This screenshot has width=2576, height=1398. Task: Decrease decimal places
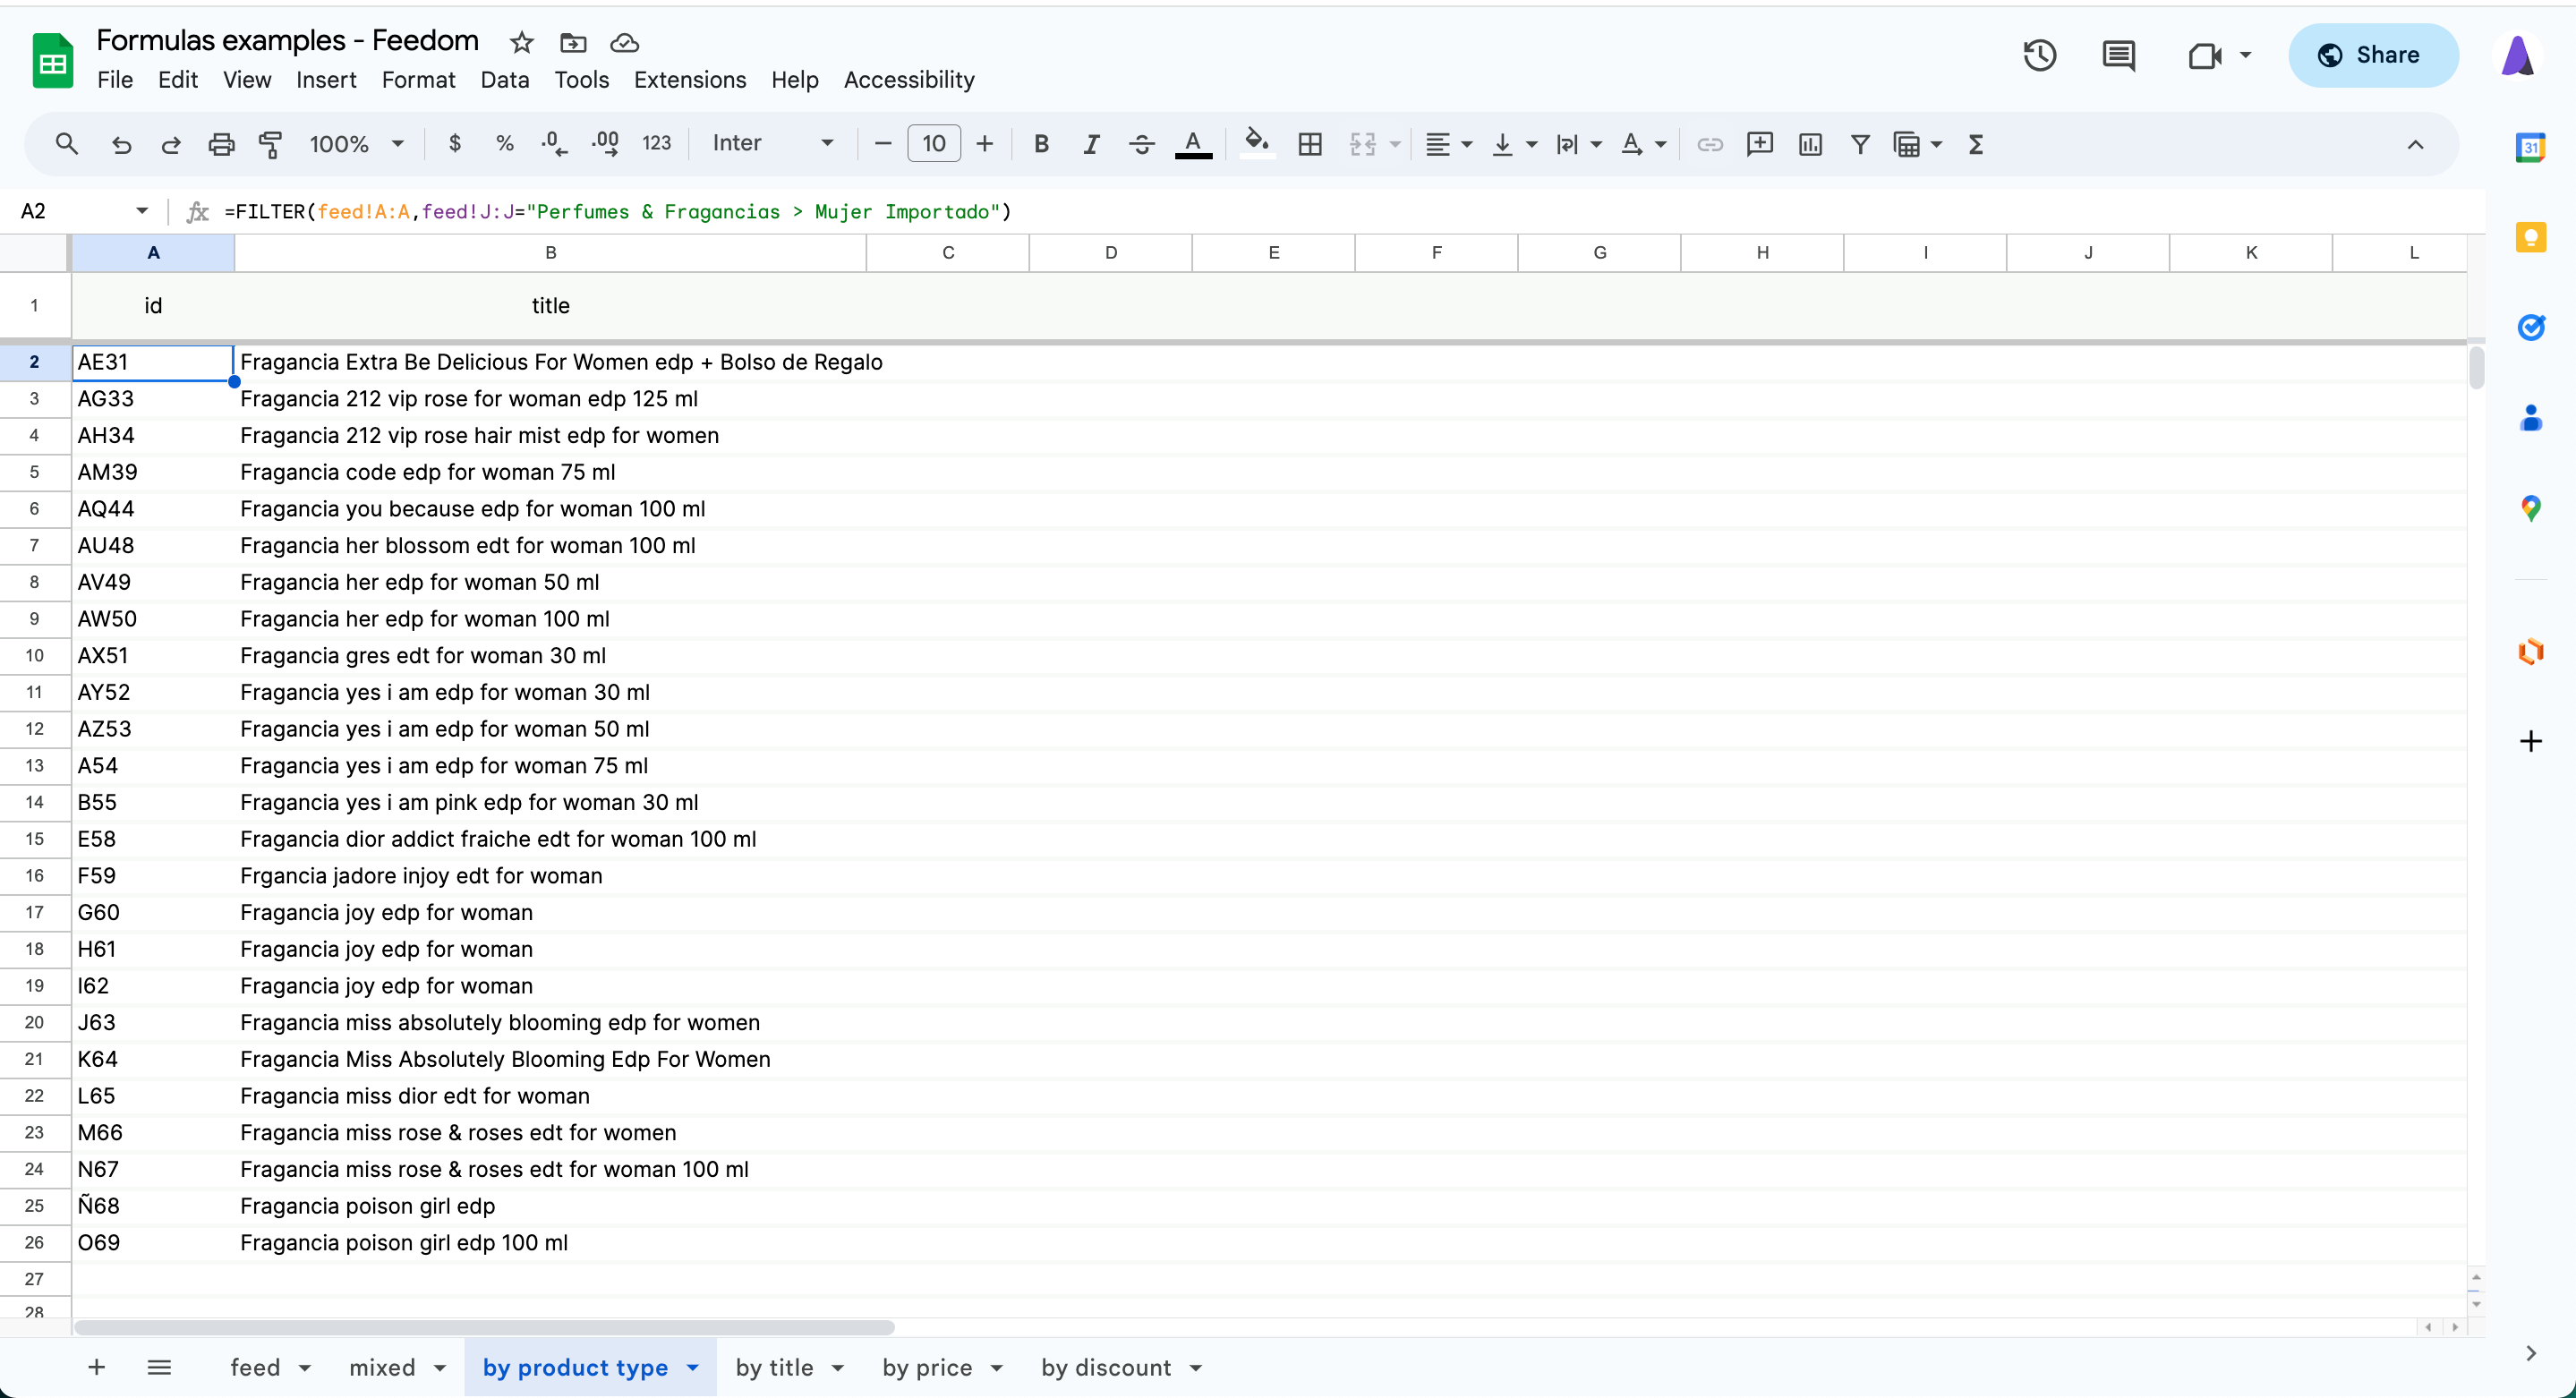(554, 144)
